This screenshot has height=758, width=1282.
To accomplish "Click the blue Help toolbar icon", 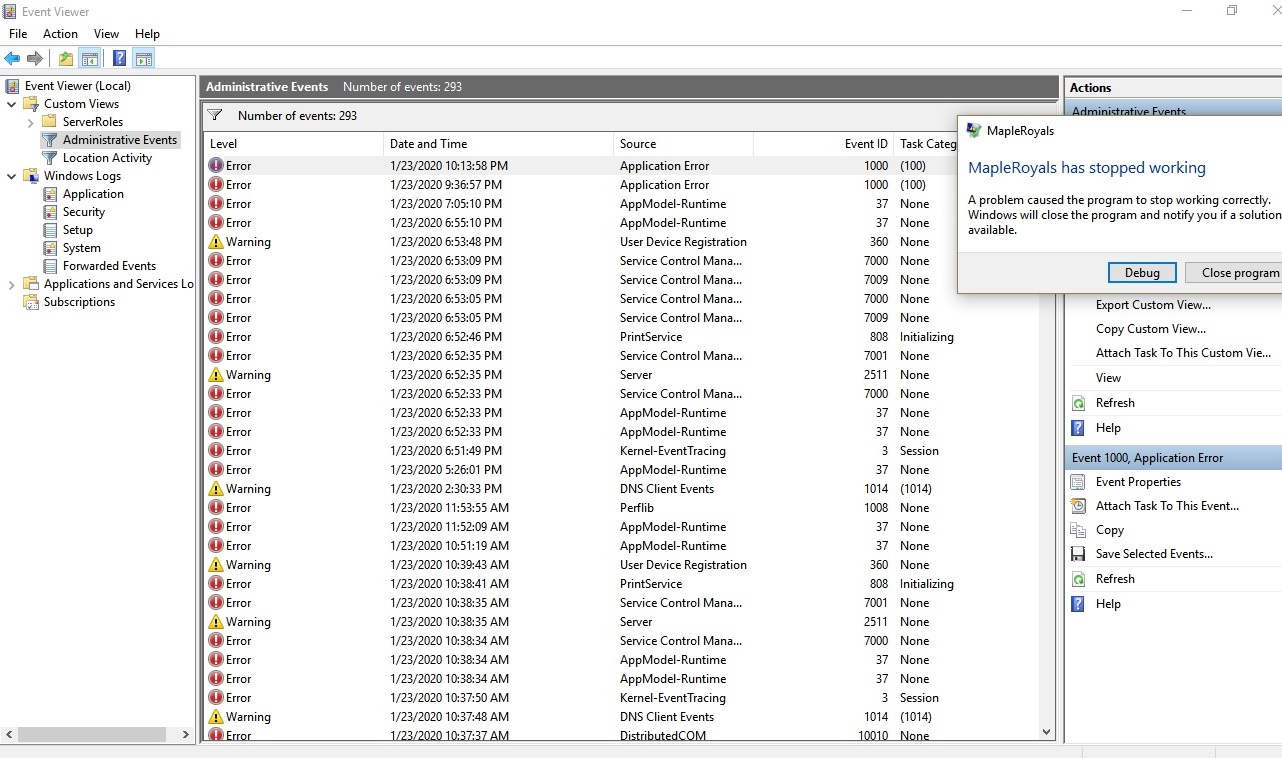I will tap(119, 58).
